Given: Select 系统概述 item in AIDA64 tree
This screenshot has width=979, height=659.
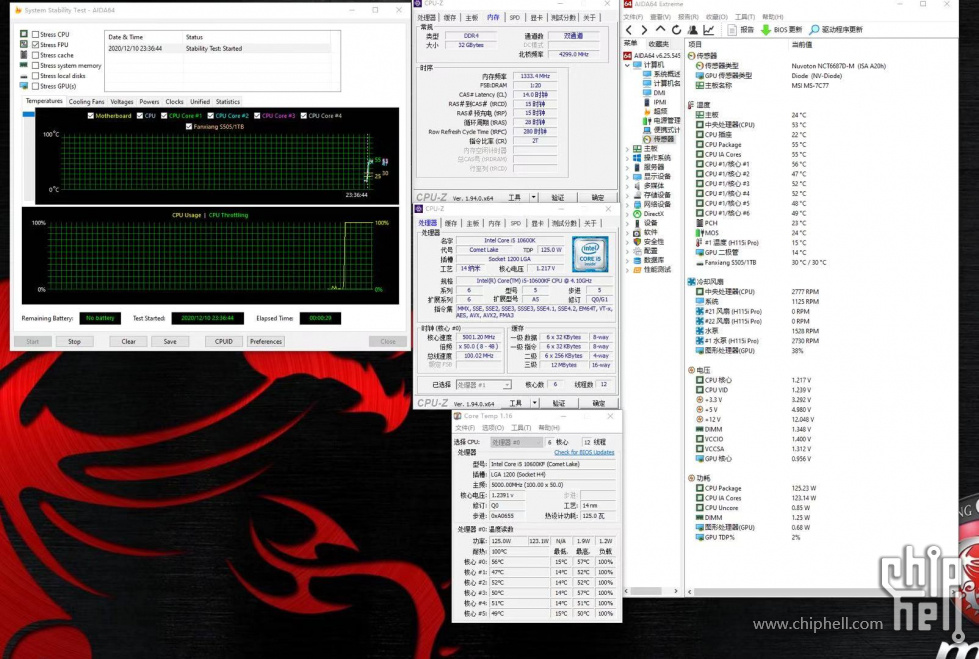Looking at the screenshot, I should (661, 74).
